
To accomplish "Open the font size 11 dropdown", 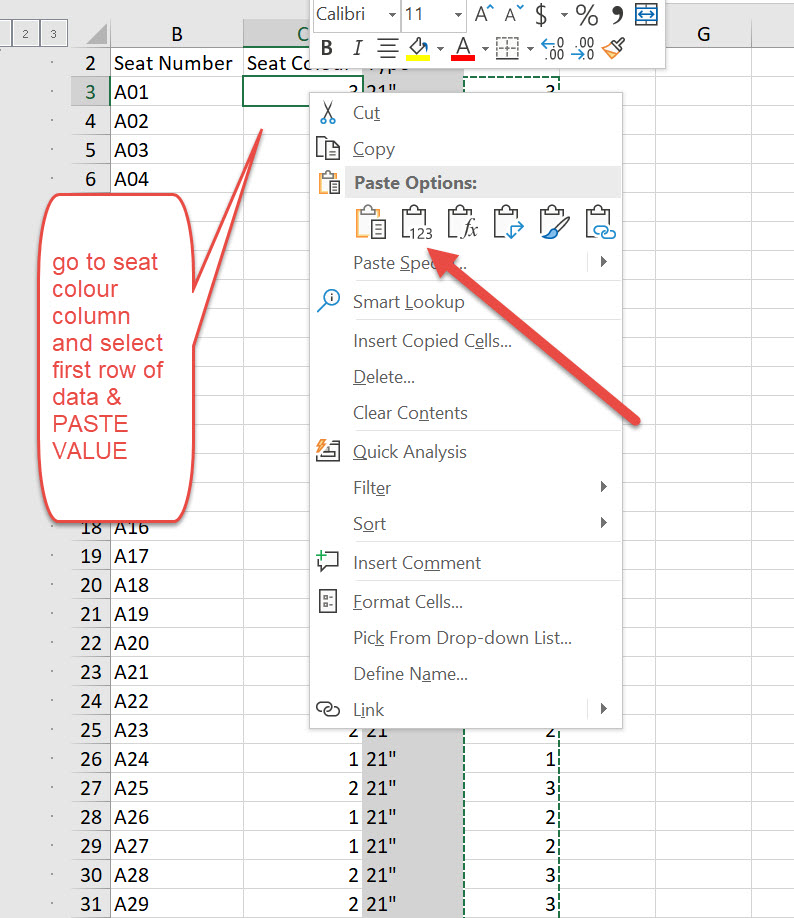I will pyautogui.click(x=458, y=15).
